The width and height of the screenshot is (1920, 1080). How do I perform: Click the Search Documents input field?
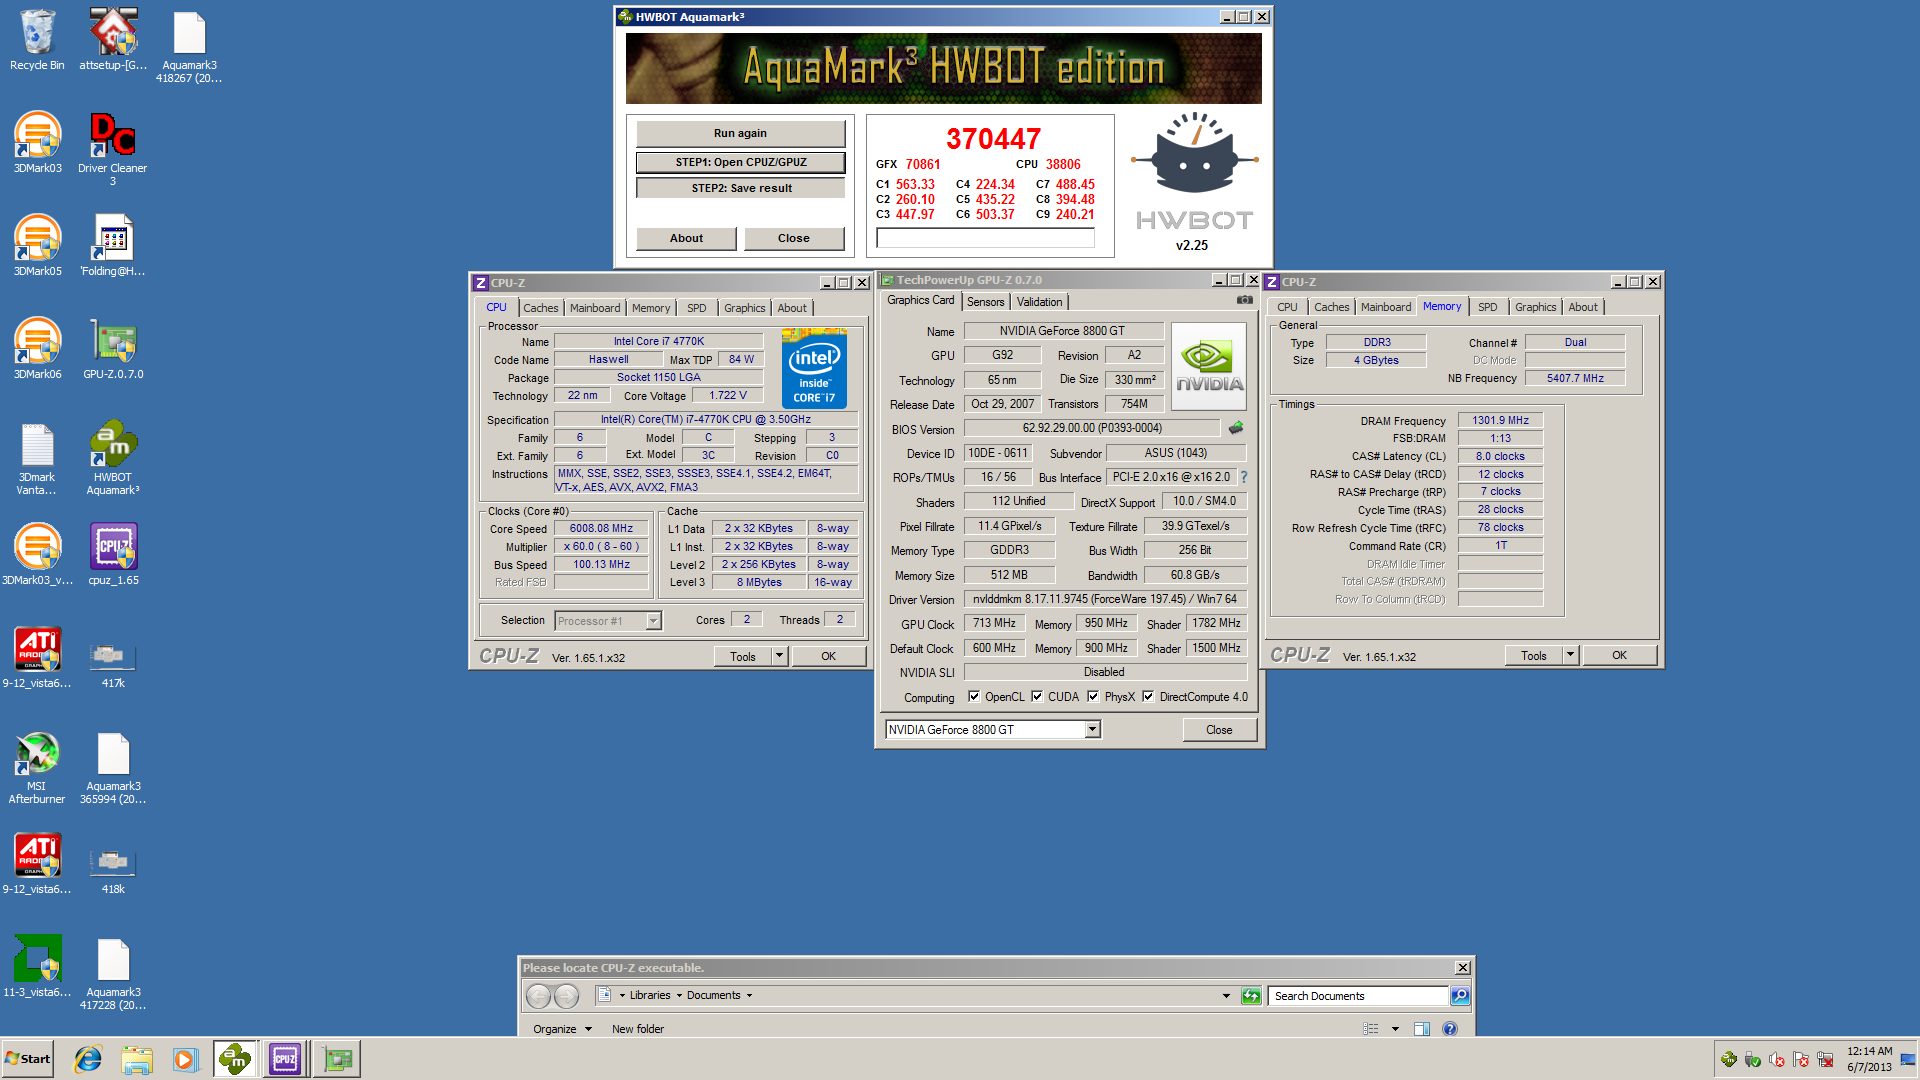1359,996
